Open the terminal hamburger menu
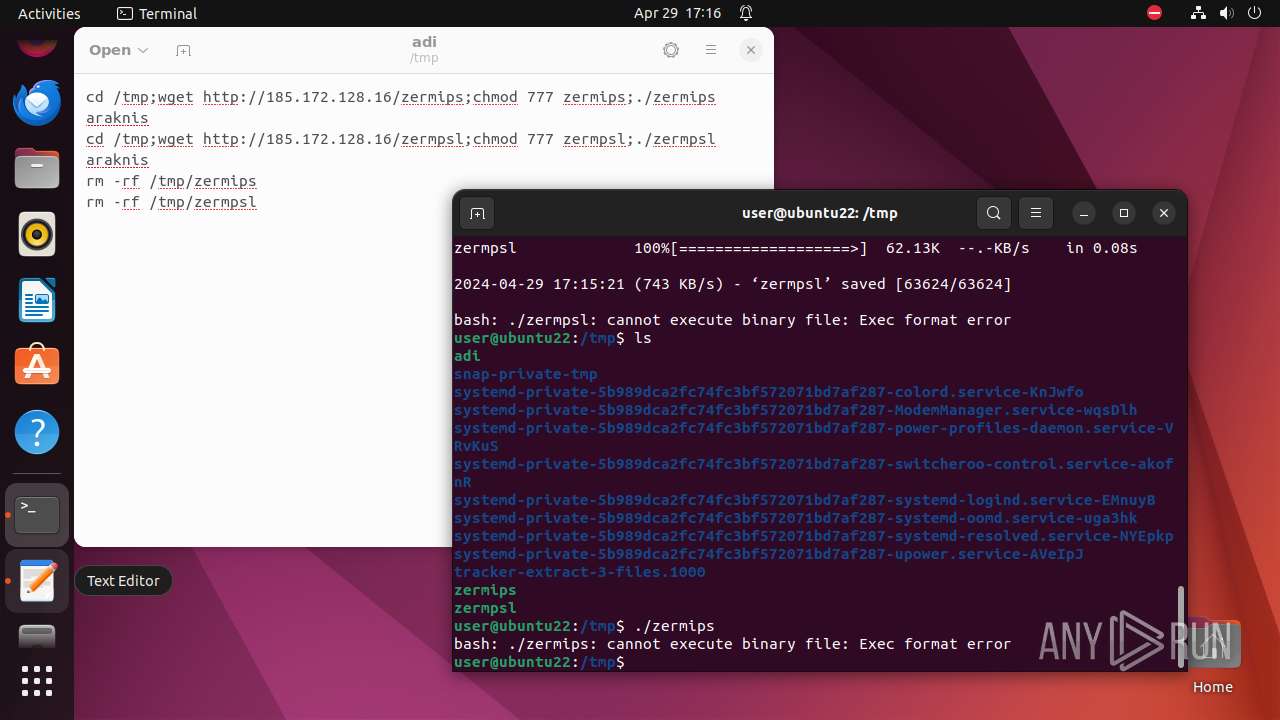The width and height of the screenshot is (1280, 720). tap(1036, 213)
